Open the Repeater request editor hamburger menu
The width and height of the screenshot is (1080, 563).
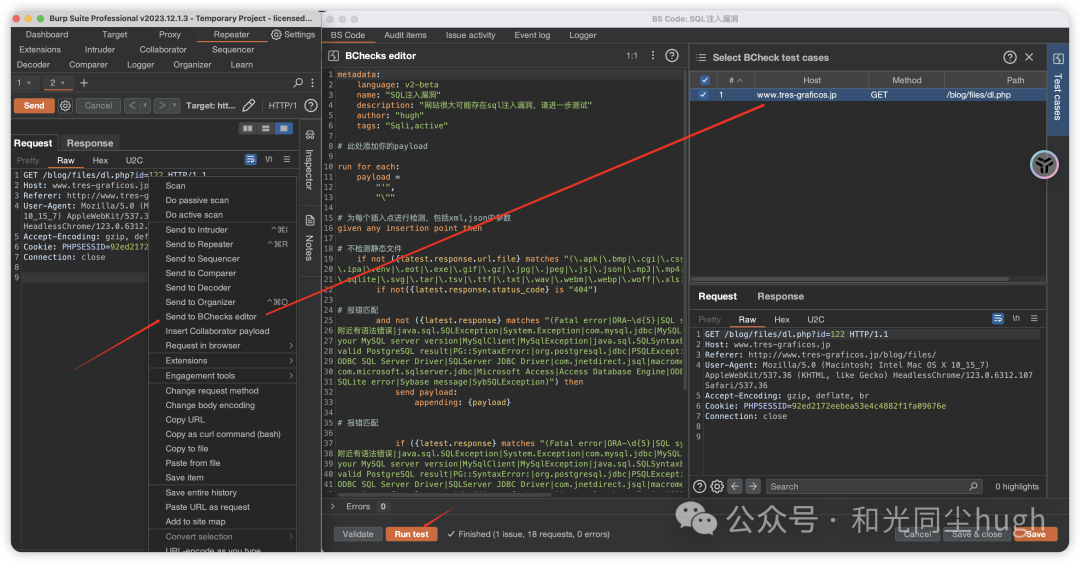click(287, 159)
